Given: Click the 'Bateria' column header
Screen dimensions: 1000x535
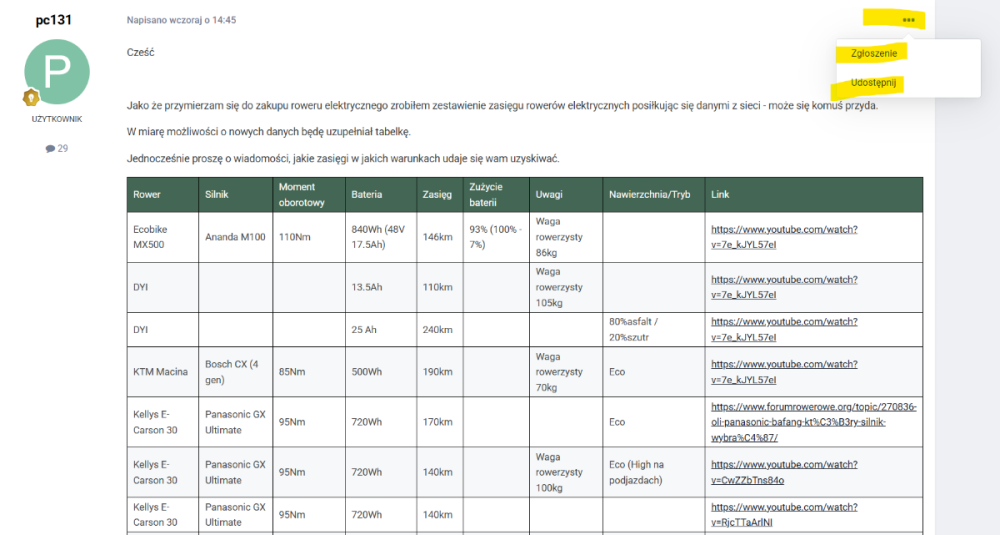Looking at the screenshot, I should pyautogui.click(x=381, y=195).
